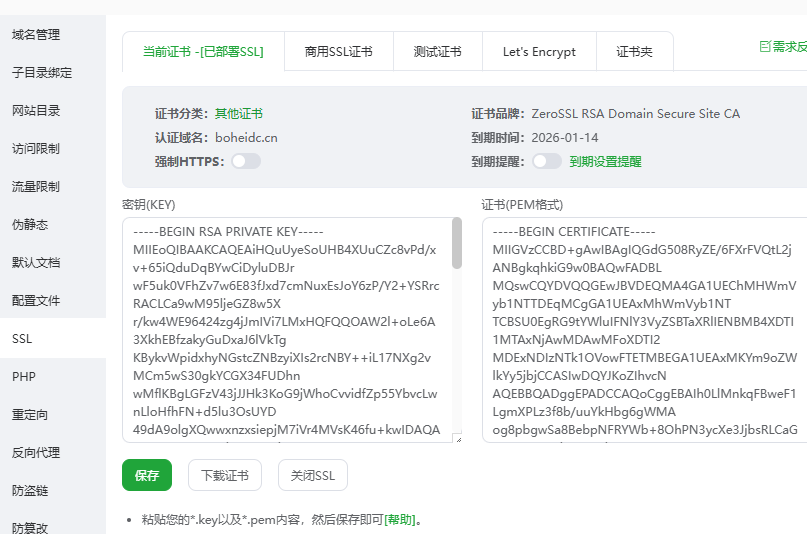Open 访问限制 sidebar item

click(x=36, y=149)
